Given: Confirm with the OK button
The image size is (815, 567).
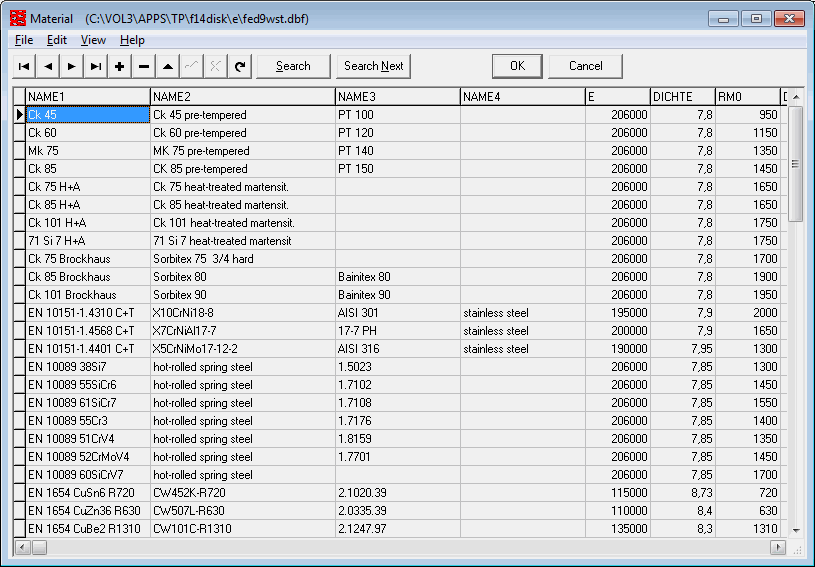Looking at the screenshot, I should point(517,66).
